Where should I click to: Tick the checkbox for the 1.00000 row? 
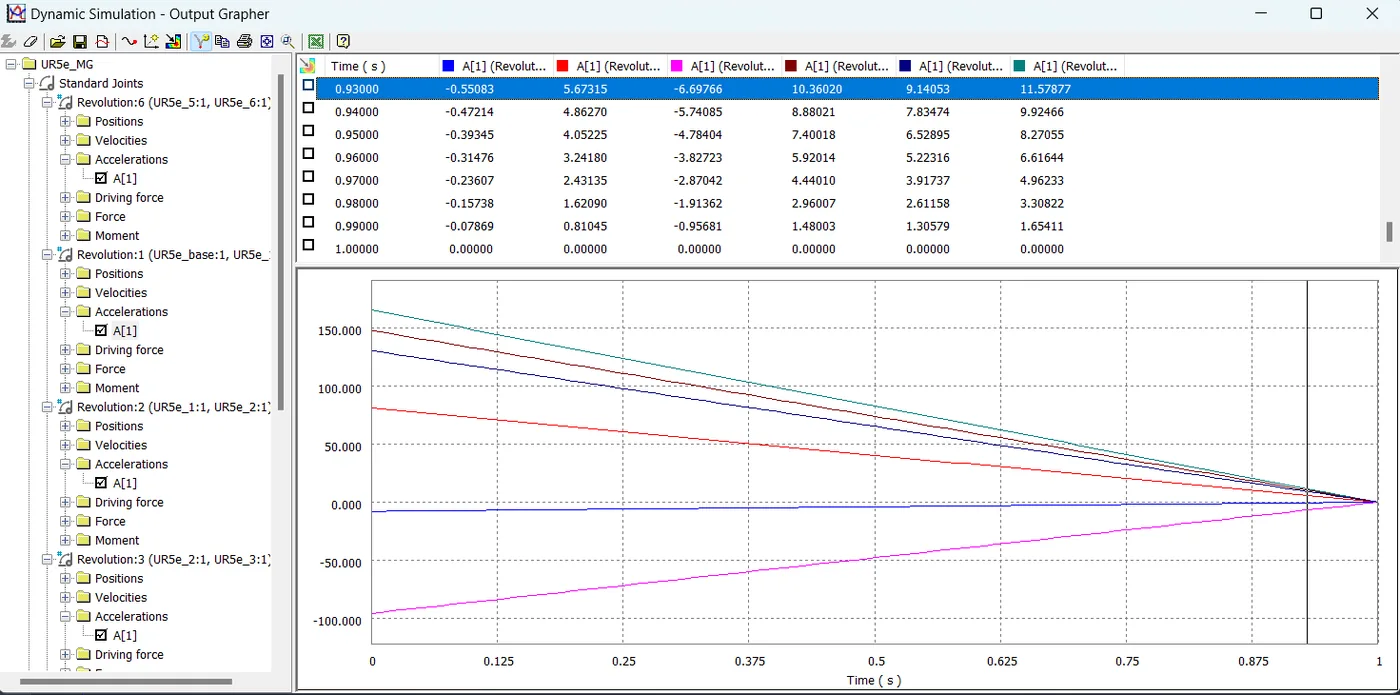[x=308, y=245]
